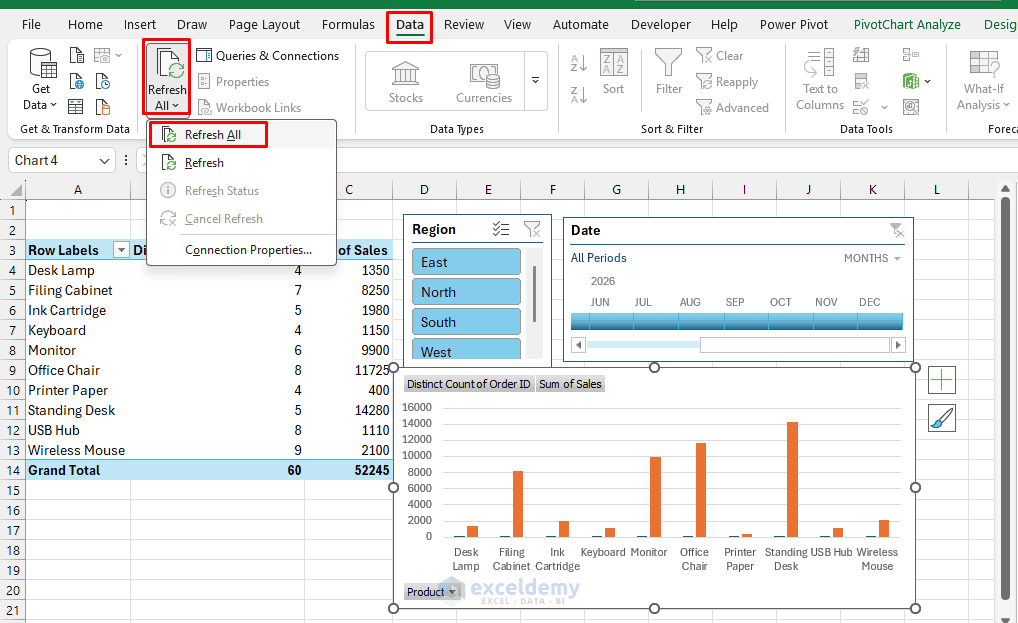Choose Connection Properties from the menu
The image size is (1018, 623).
coord(242,250)
